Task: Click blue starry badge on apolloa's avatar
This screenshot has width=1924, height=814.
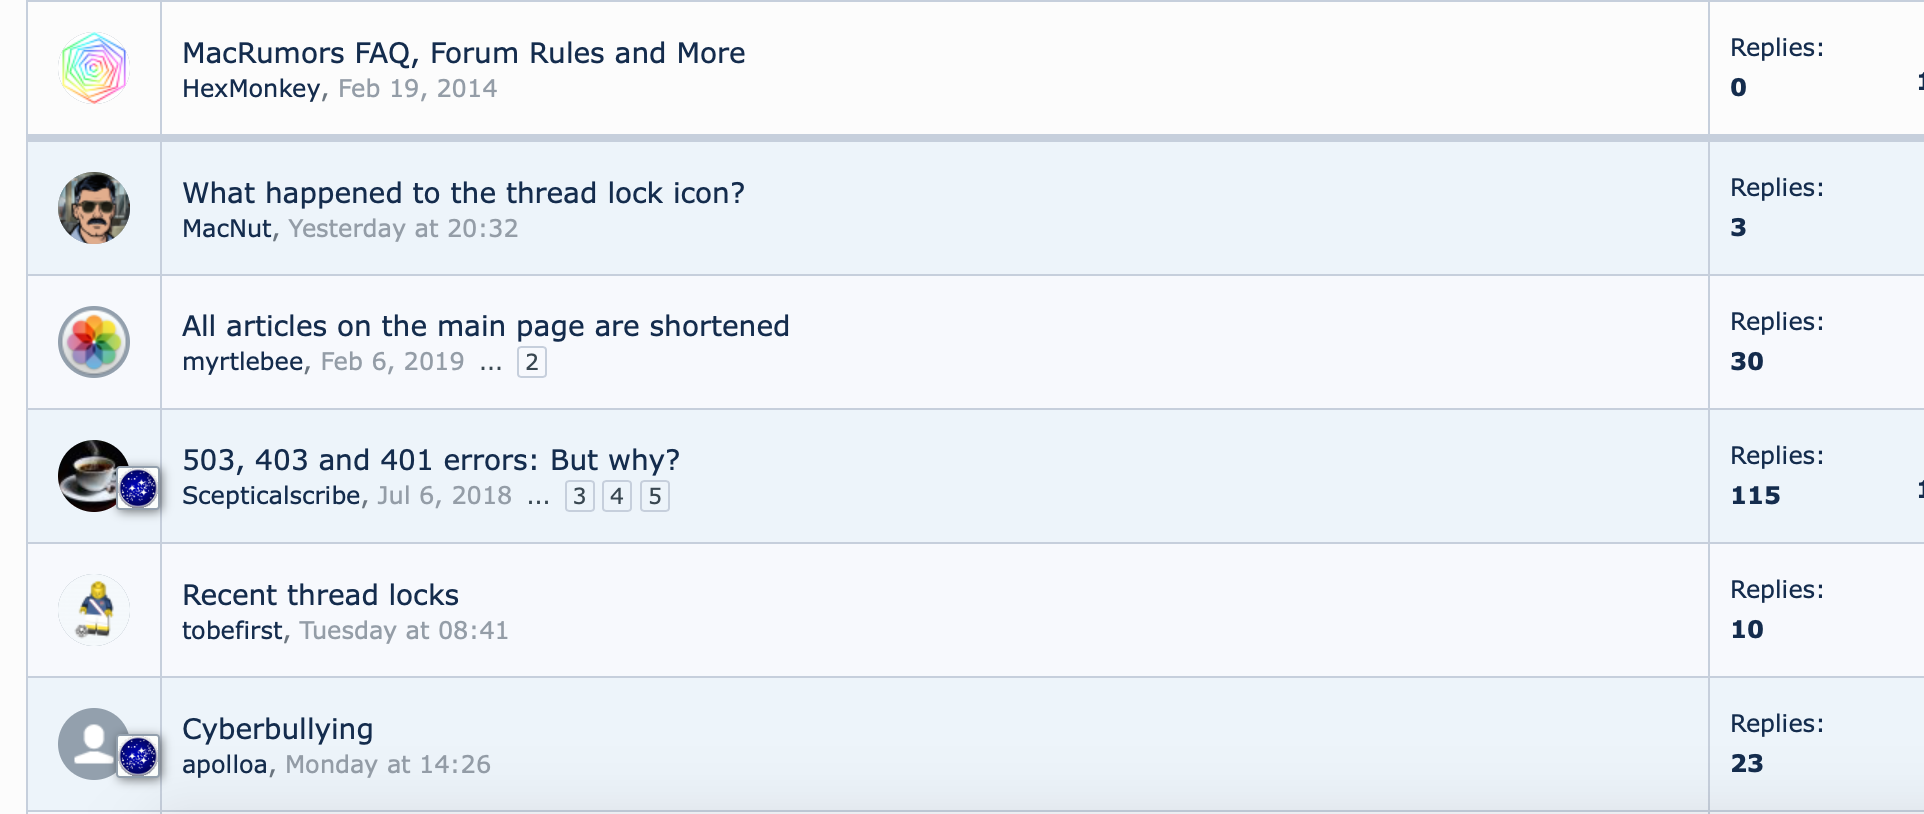Action: (x=138, y=756)
